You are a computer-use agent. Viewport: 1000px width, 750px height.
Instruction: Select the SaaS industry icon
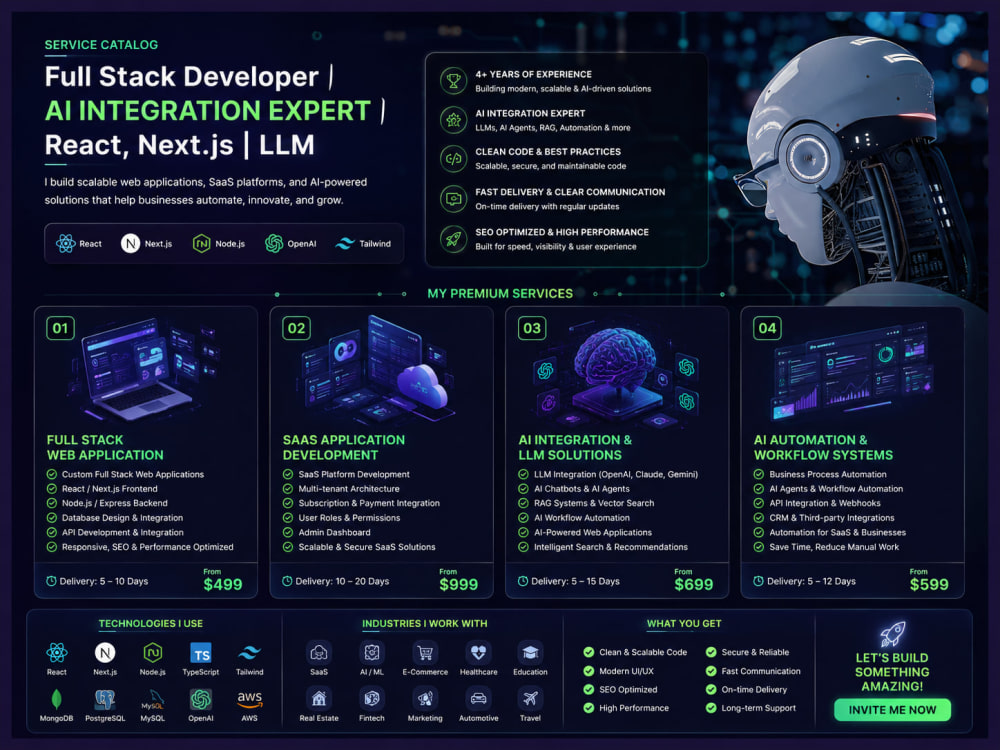click(x=319, y=652)
